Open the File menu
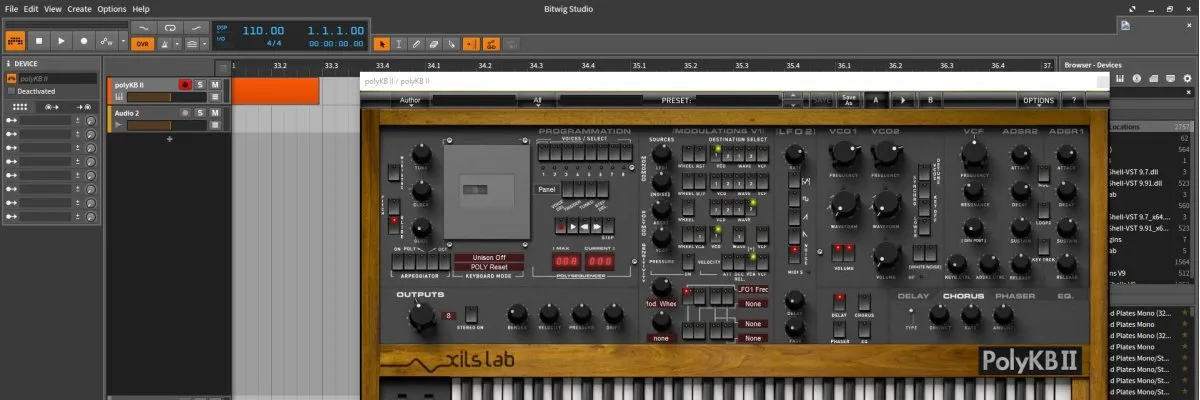The width and height of the screenshot is (1200, 400). tap(11, 8)
